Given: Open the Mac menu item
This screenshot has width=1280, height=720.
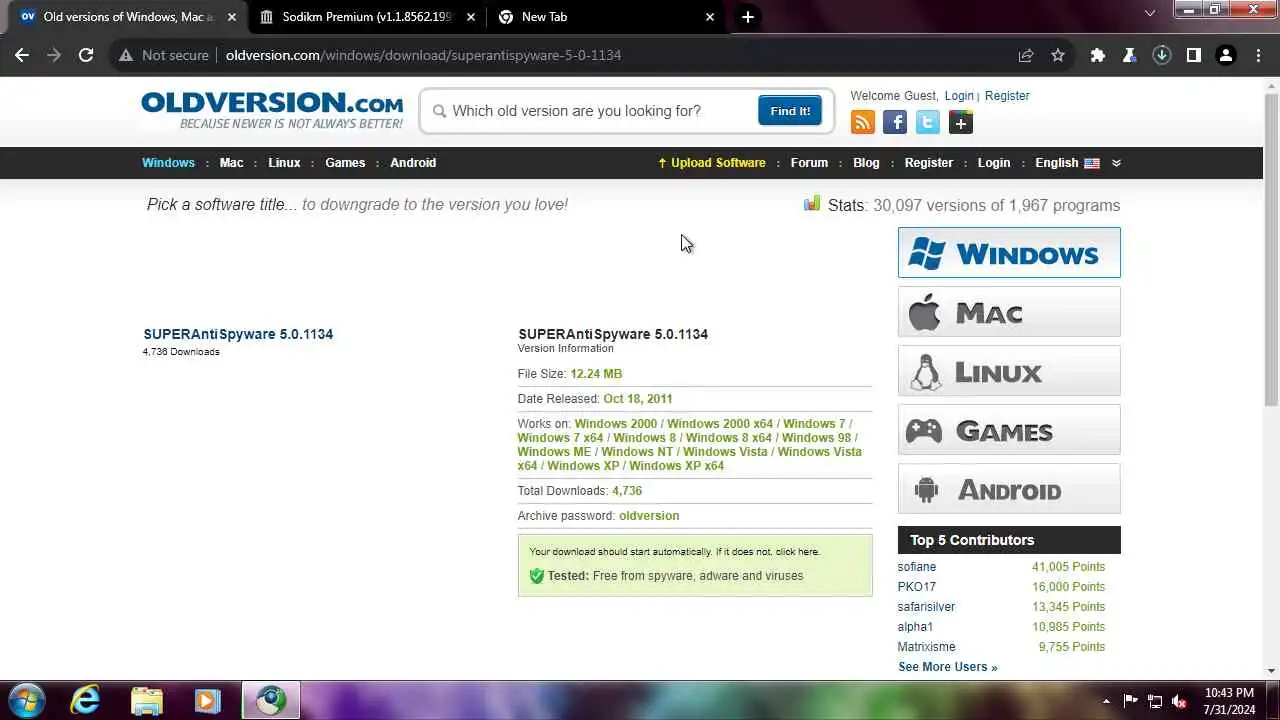Looking at the screenshot, I should [x=231, y=163].
